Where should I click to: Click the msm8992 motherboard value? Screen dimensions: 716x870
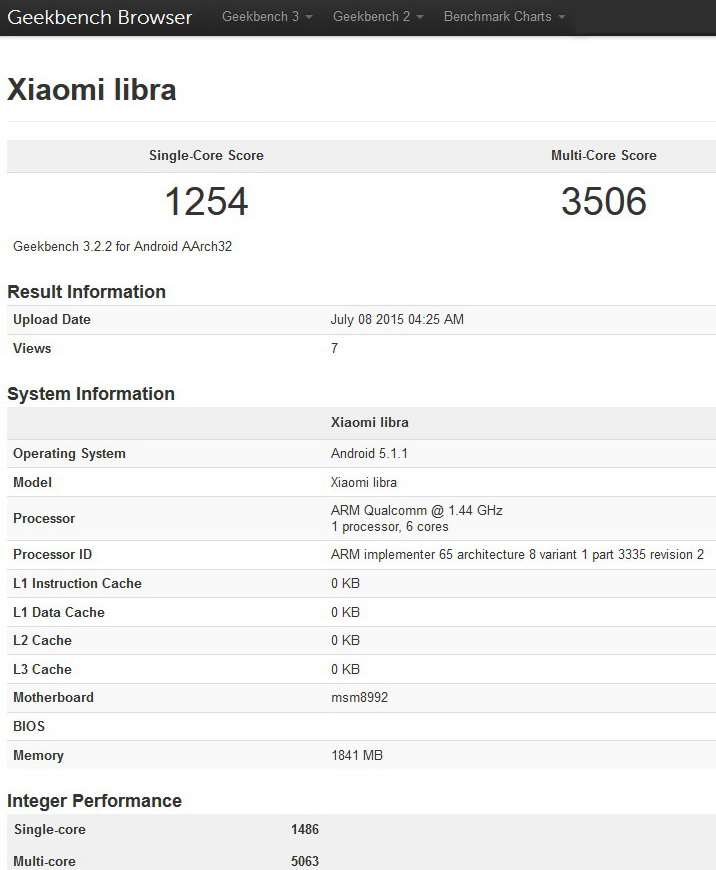click(x=359, y=697)
